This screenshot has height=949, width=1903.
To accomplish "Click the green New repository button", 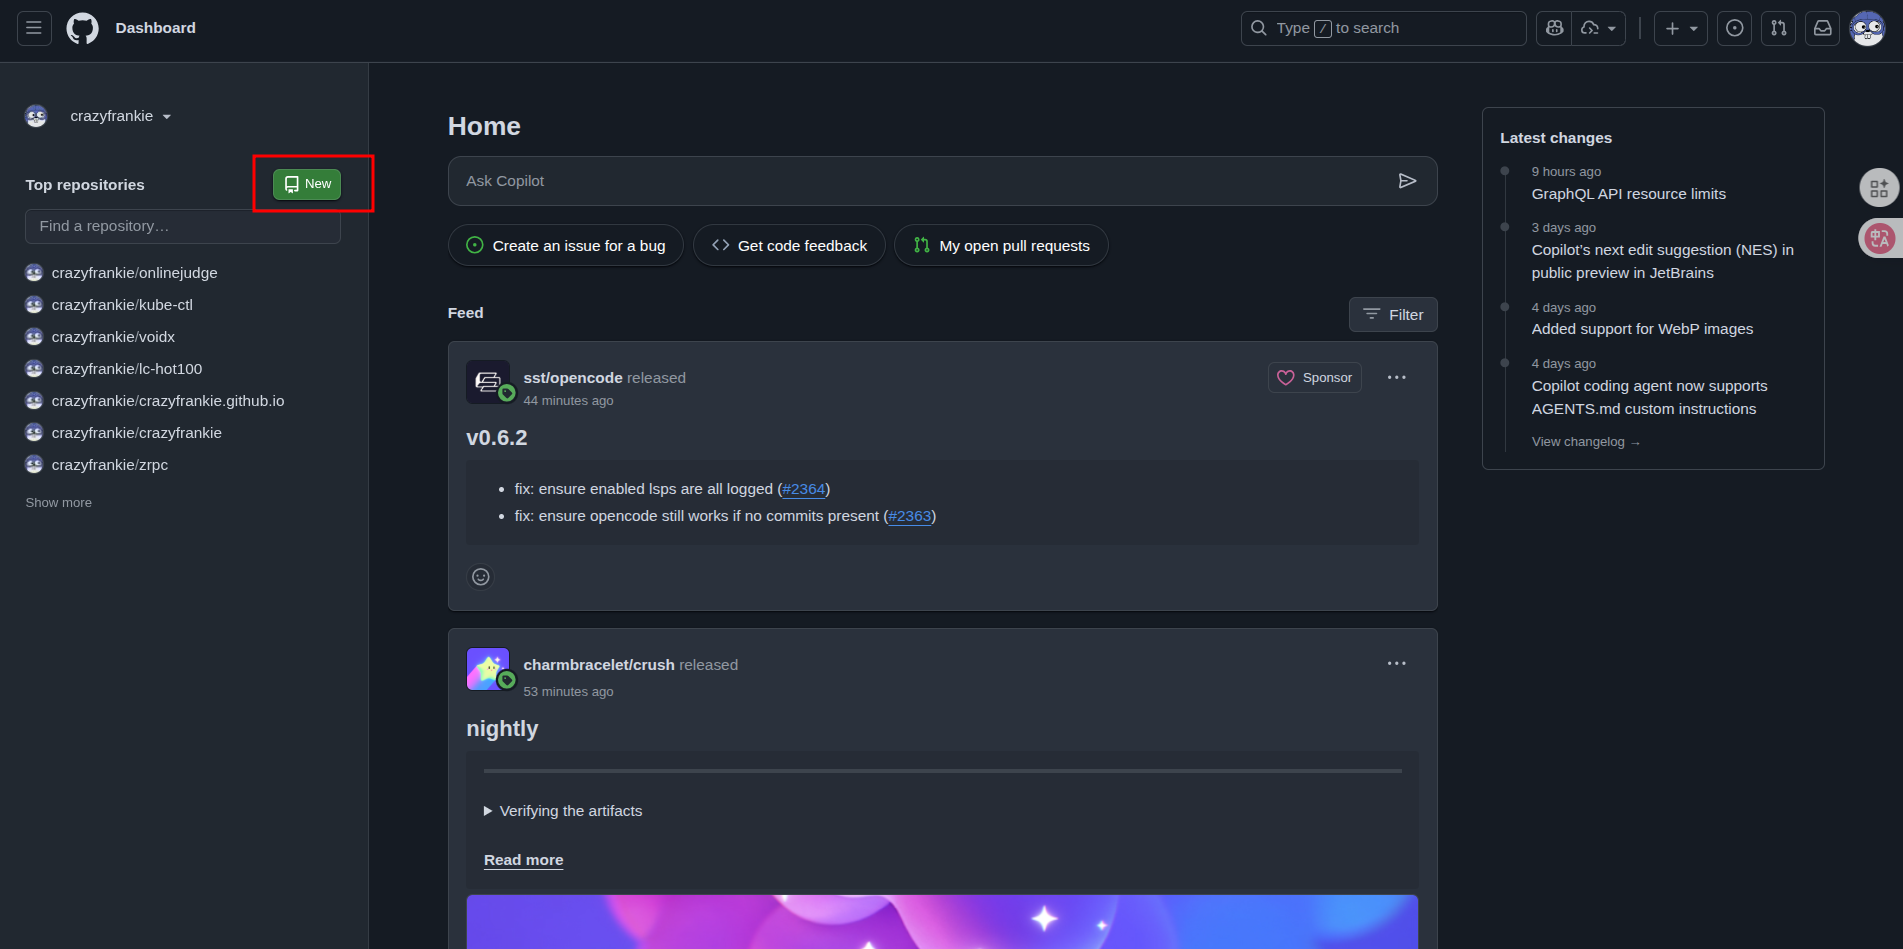I will 307,184.
